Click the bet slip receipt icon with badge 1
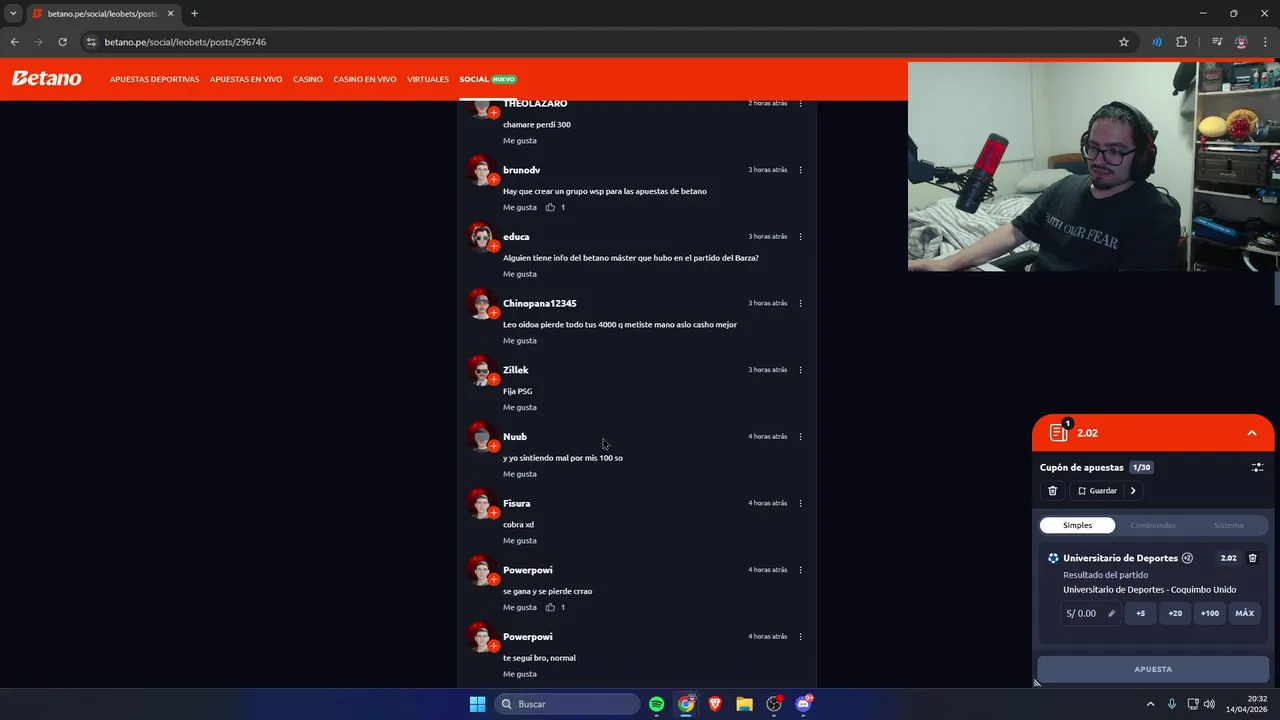 click(x=1059, y=432)
